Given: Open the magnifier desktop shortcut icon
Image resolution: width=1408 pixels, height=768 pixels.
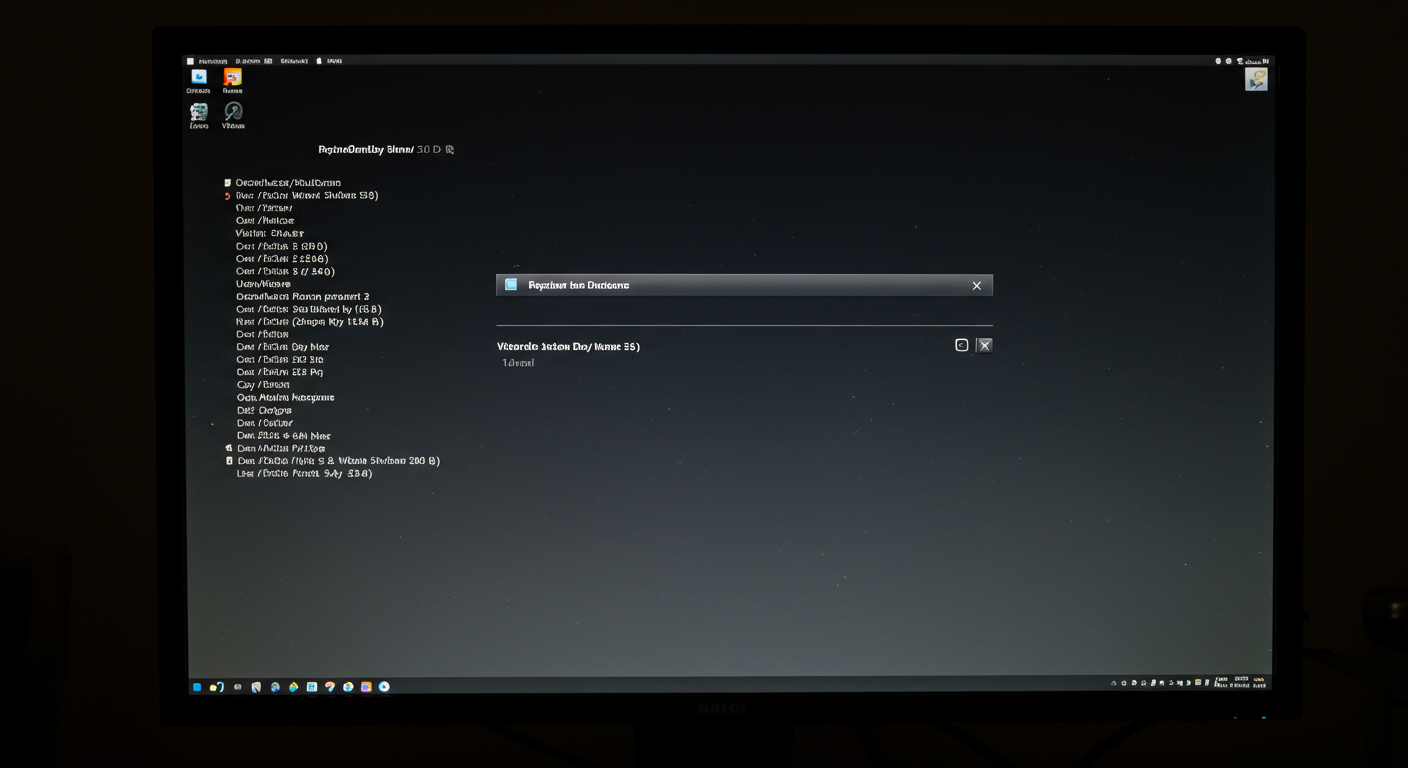Looking at the screenshot, I should point(233,111).
